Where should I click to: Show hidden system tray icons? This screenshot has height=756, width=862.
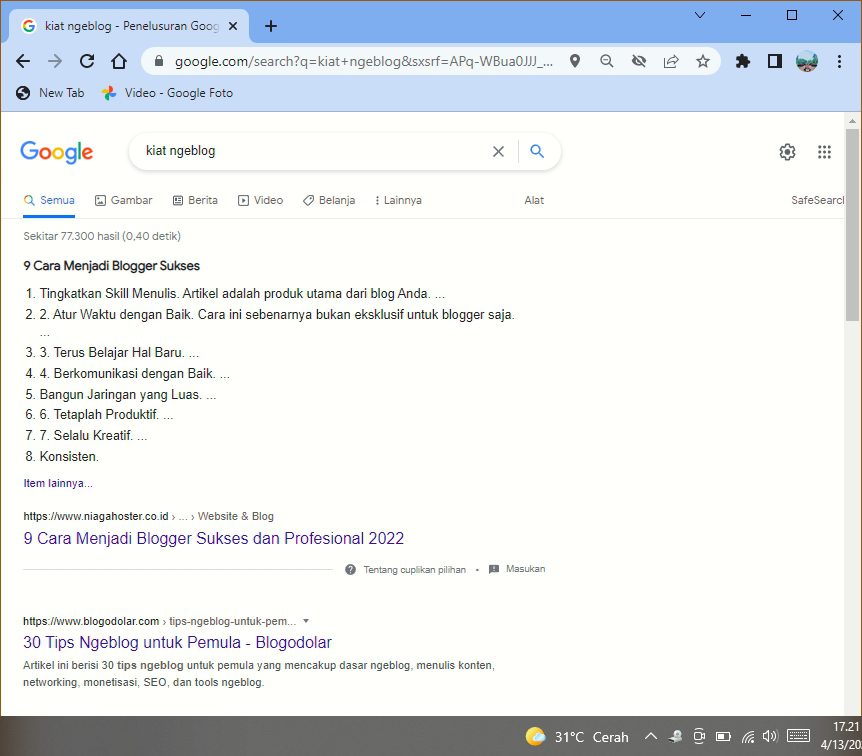point(650,736)
